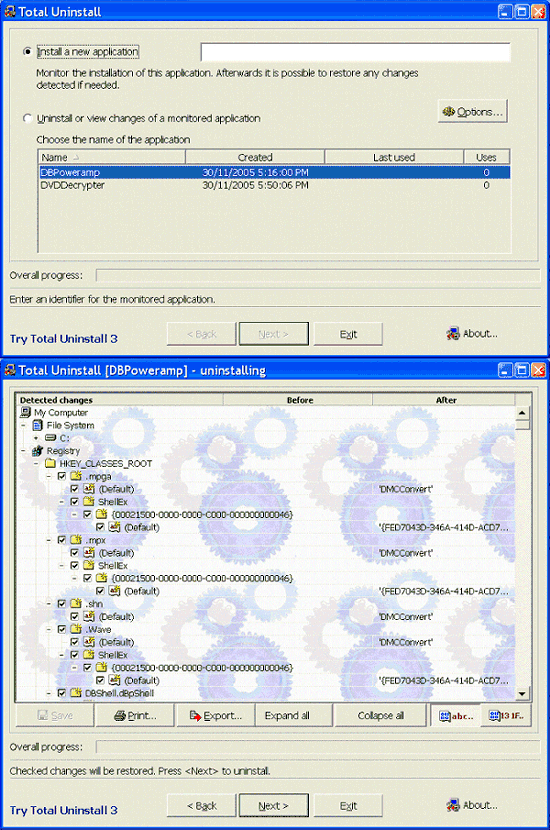Open Try Total Uninstall 3 link top window
Screen dimensions: 550x830
coord(64,339)
